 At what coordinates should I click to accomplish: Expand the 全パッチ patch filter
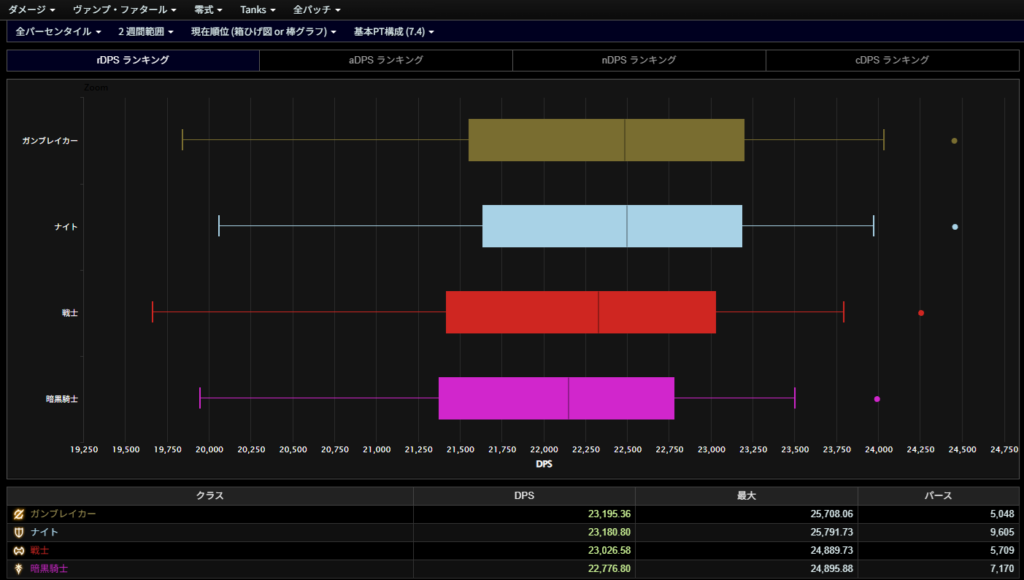[316, 9]
